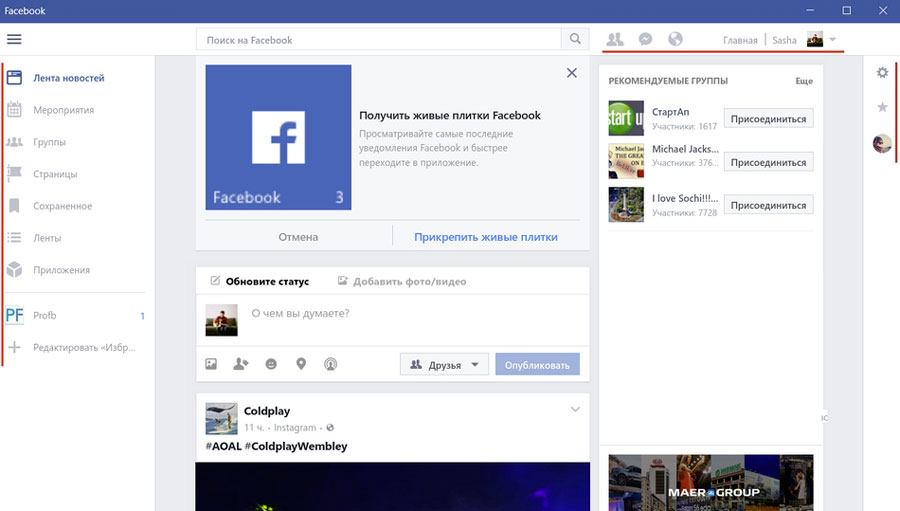
Task: Switch to Добавить фото/видео tab
Action: point(402,282)
